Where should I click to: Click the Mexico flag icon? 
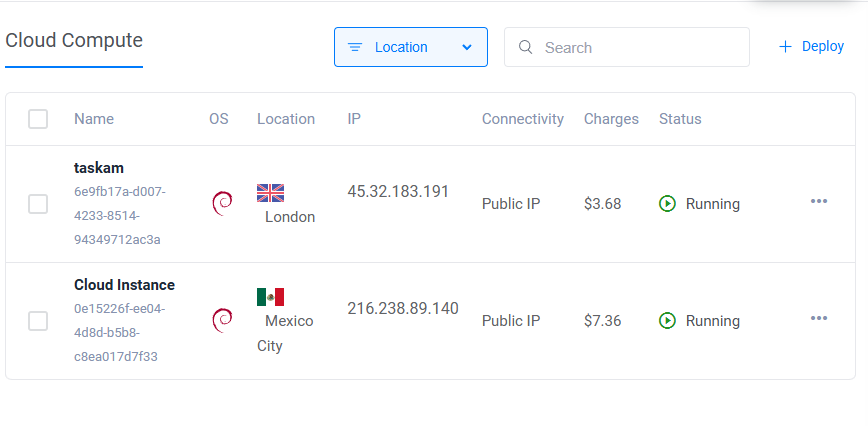pos(270,296)
